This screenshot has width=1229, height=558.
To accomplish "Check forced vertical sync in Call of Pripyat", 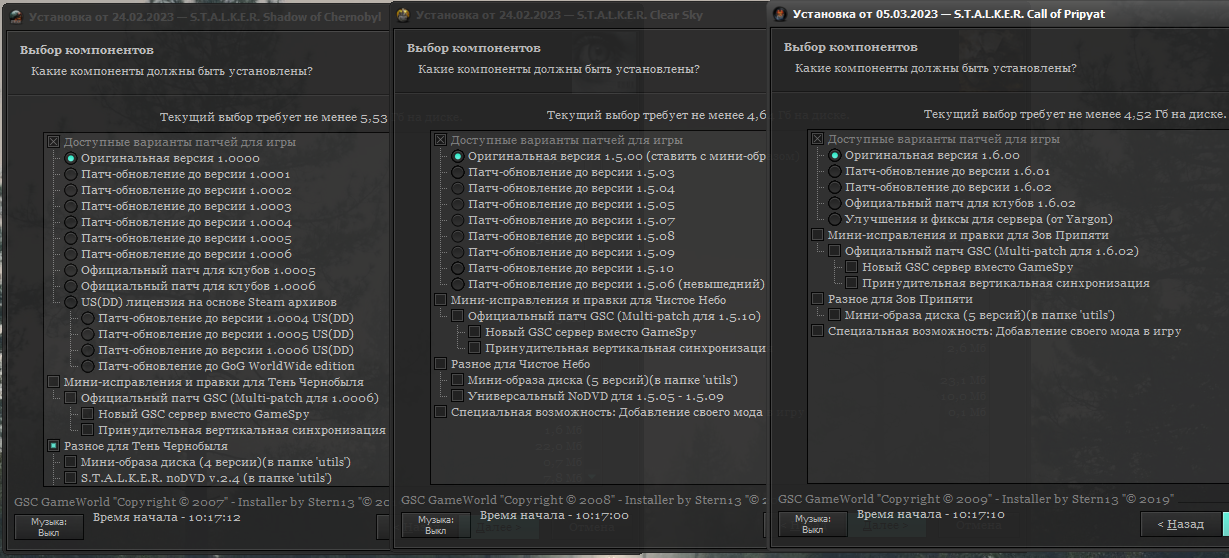I will pos(852,283).
